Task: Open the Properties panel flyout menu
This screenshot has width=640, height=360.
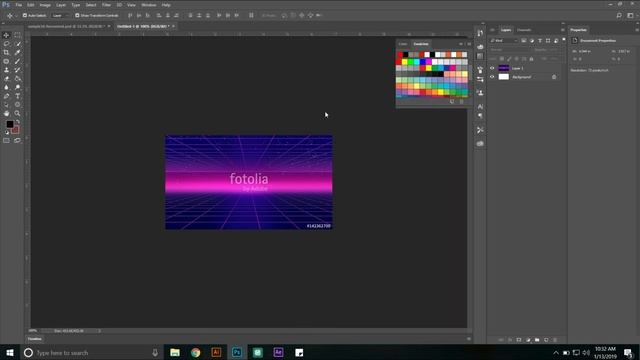Action: (636, 30)
